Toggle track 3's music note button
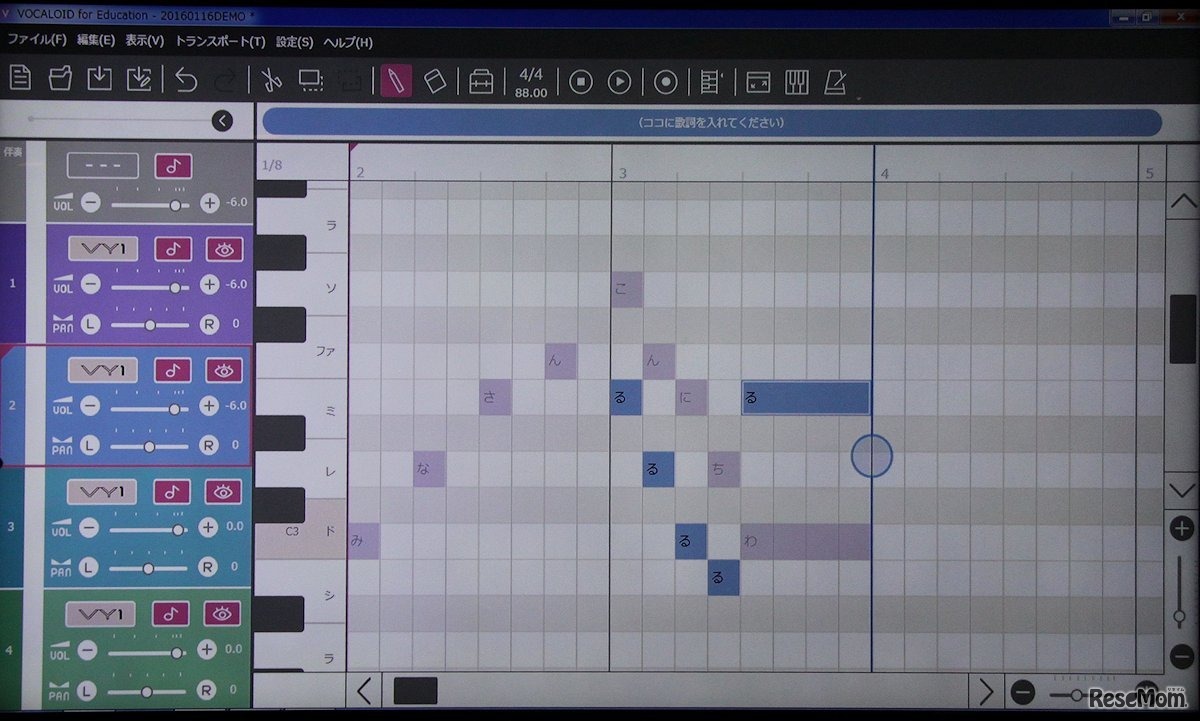Viewport: 1200px width, 721px height. tap(173, 491)
